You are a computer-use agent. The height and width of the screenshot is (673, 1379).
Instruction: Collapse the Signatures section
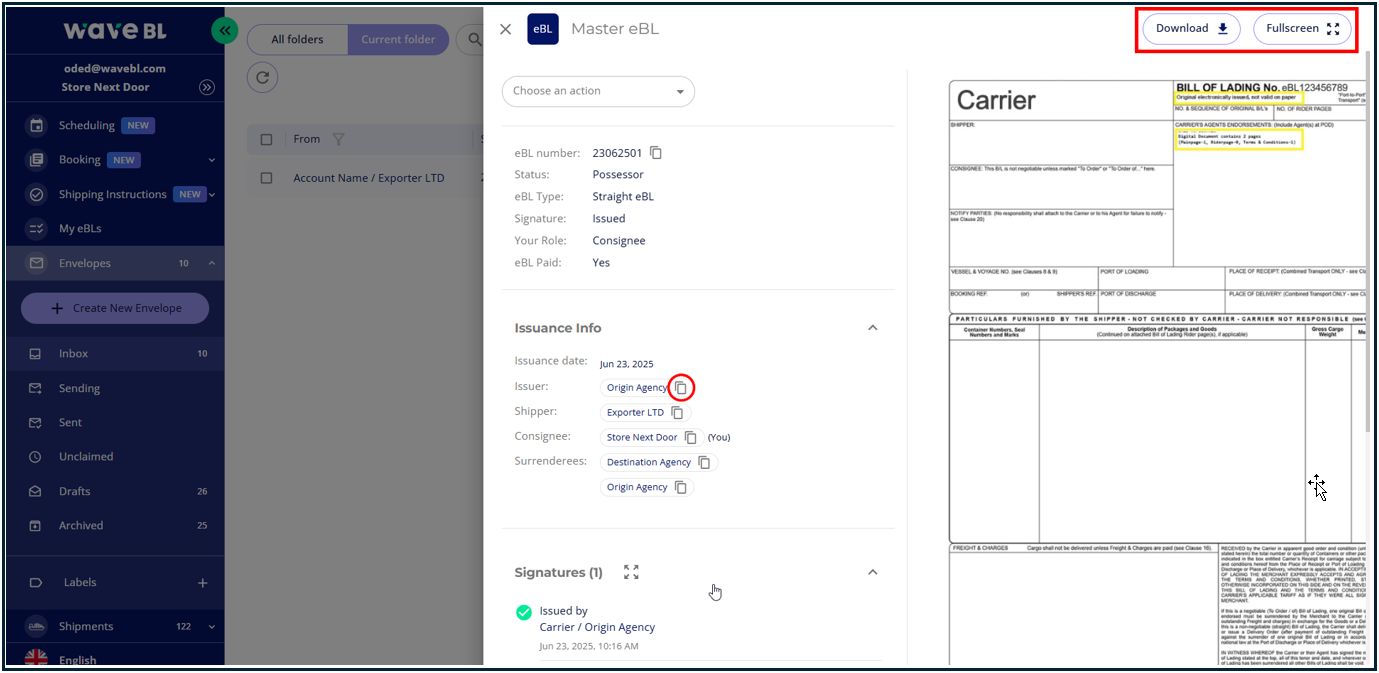872,572
